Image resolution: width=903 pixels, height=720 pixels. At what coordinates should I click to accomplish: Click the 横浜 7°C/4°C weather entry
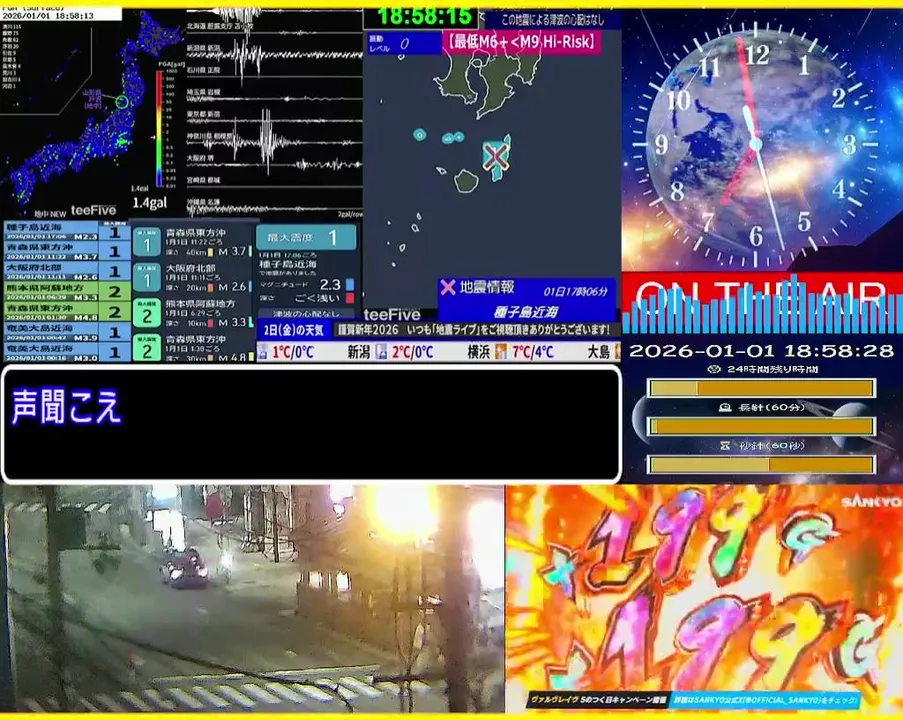[x=510, y=351]
